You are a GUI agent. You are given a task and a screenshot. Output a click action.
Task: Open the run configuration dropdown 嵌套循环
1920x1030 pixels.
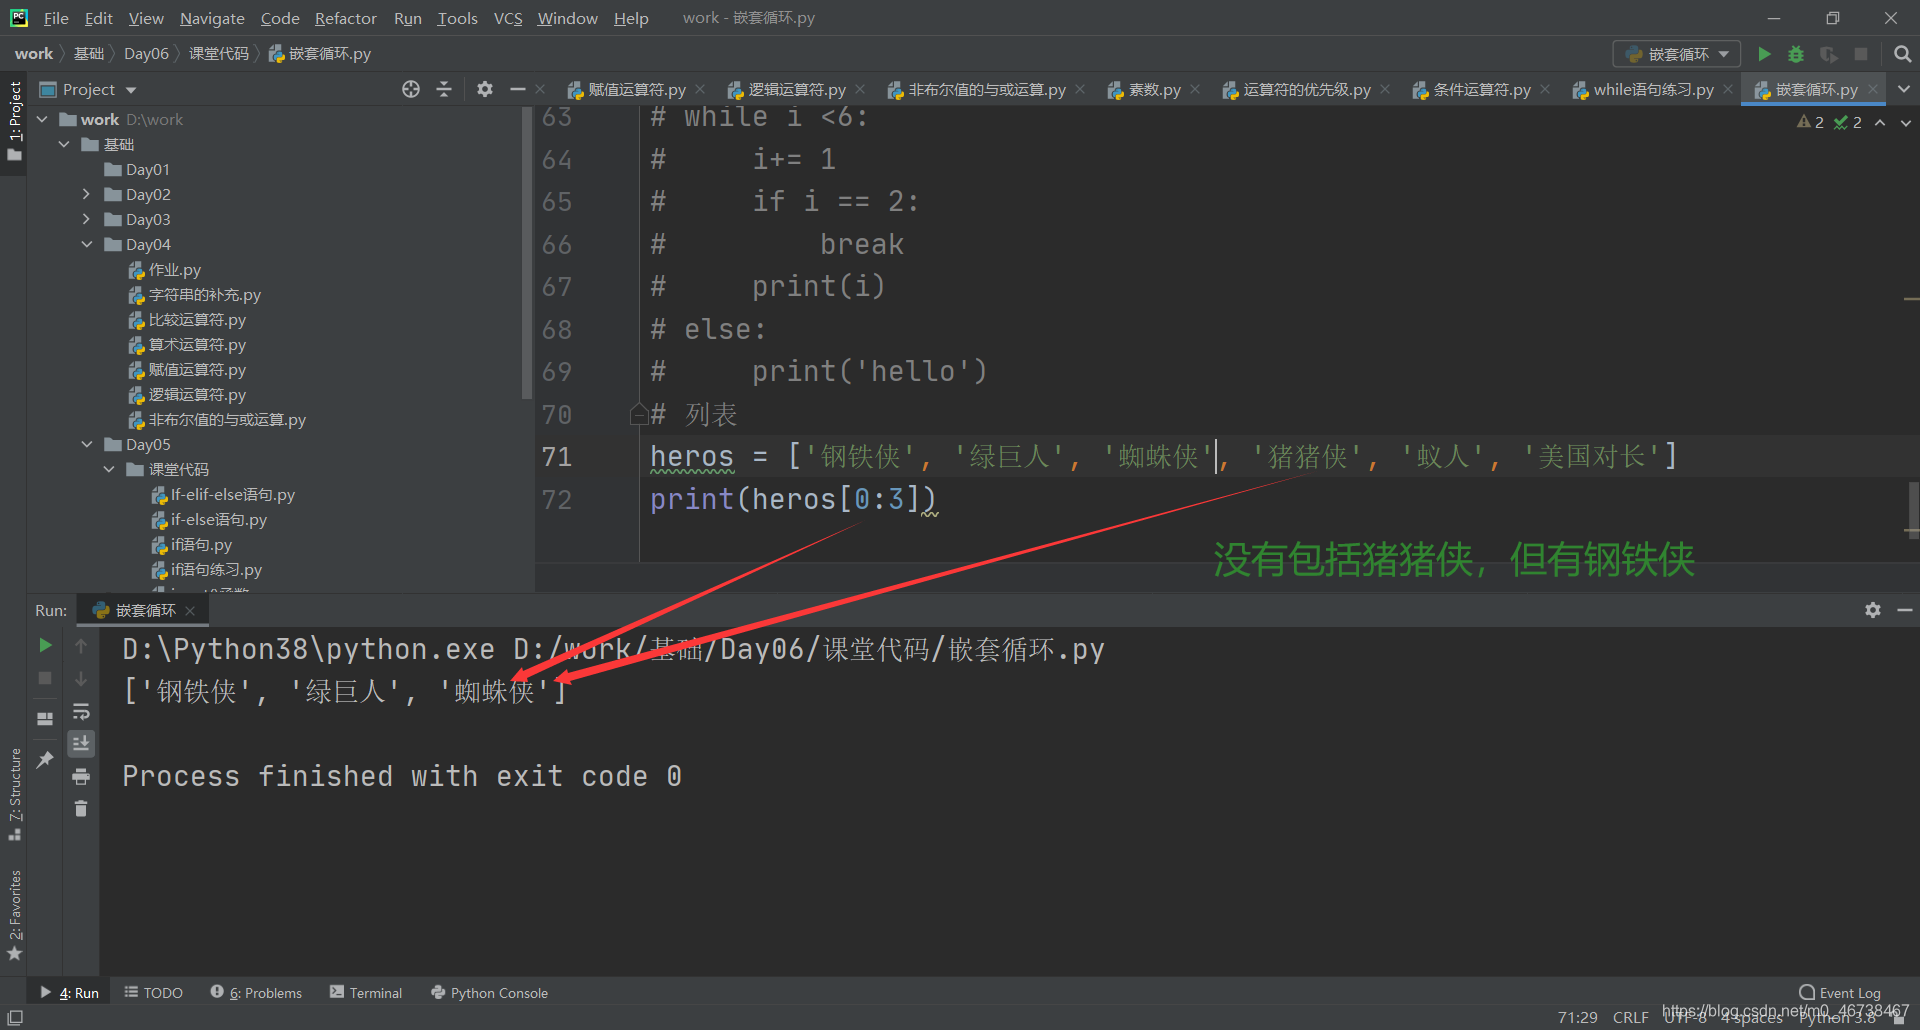point(1677,54)
